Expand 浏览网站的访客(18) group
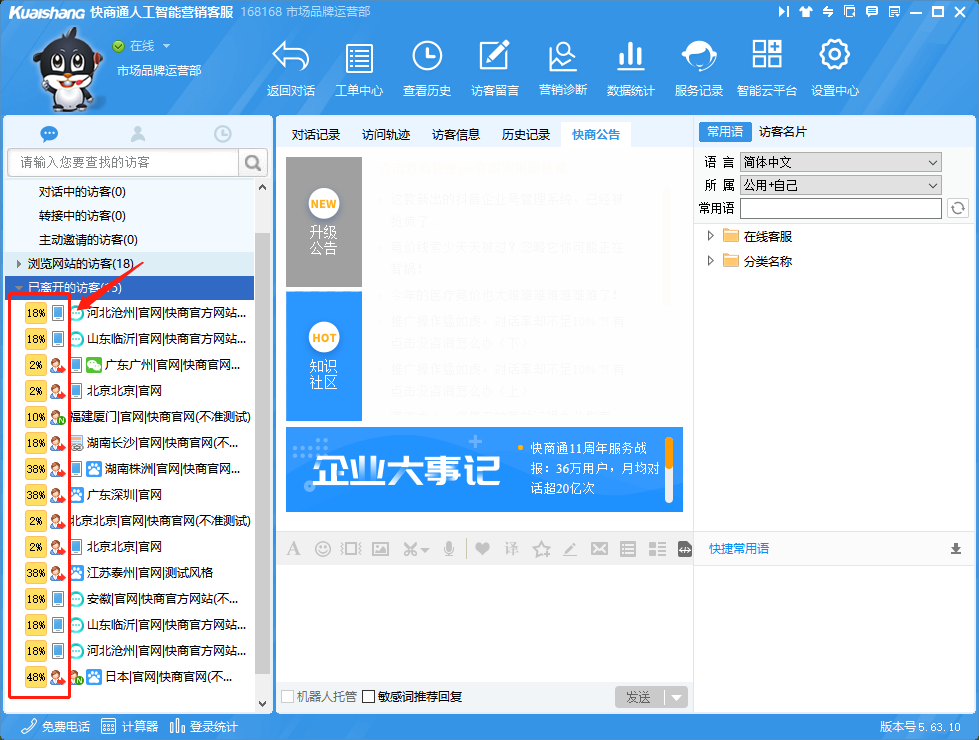 tap(19, 264)
